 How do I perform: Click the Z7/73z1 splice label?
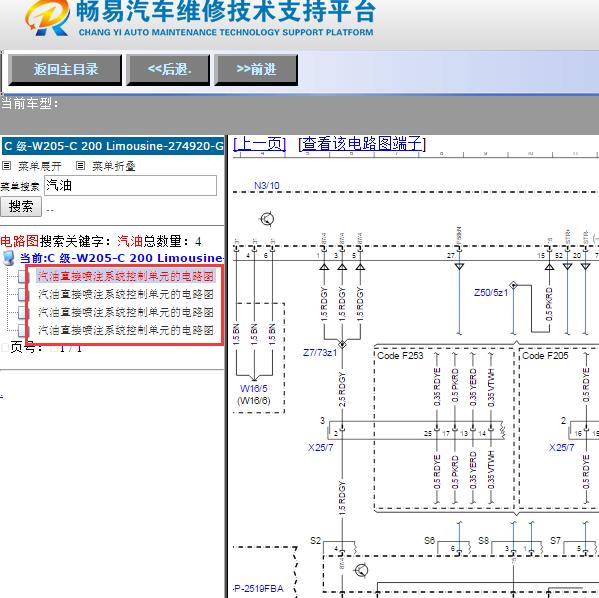pos(320,352)
